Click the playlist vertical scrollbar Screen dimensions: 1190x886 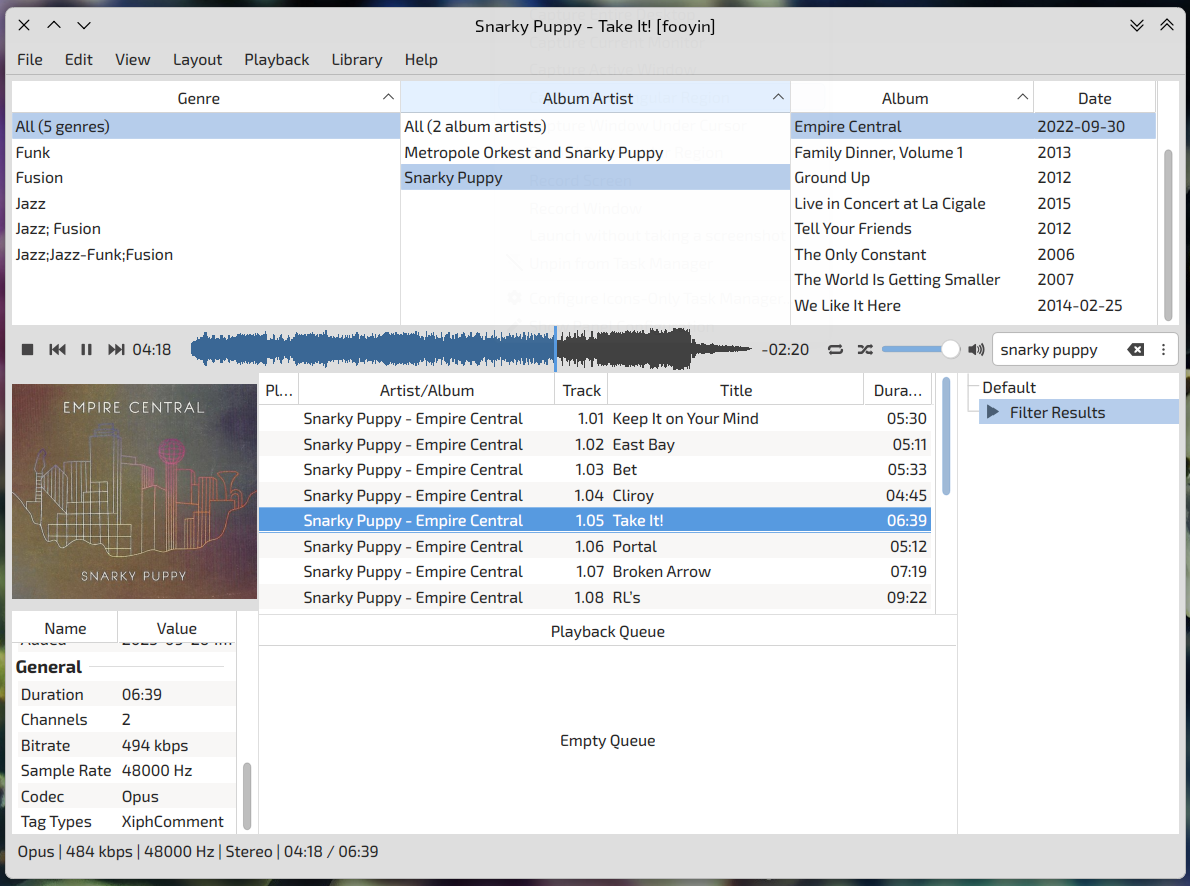click(x=946, y=437)
